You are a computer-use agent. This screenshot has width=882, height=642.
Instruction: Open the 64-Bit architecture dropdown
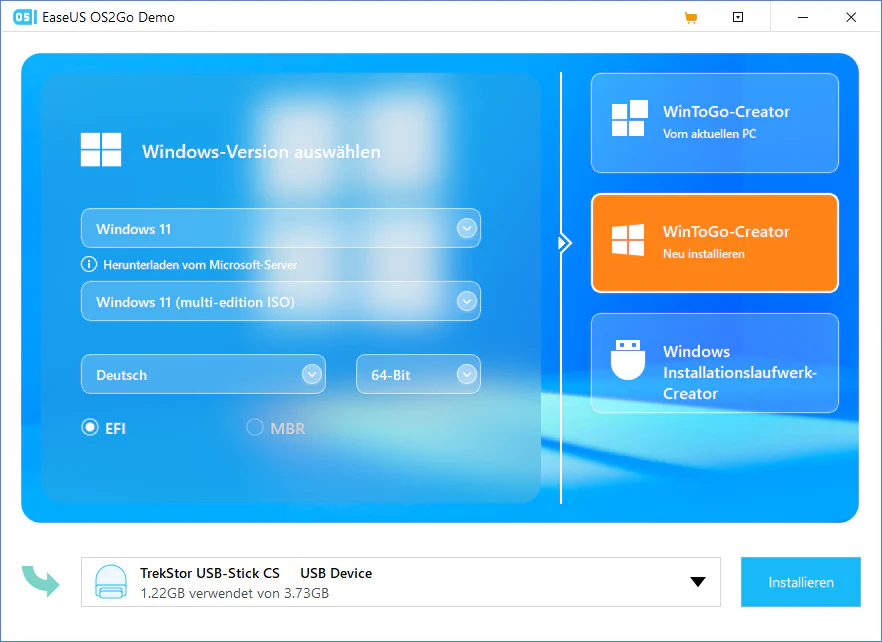418,374
